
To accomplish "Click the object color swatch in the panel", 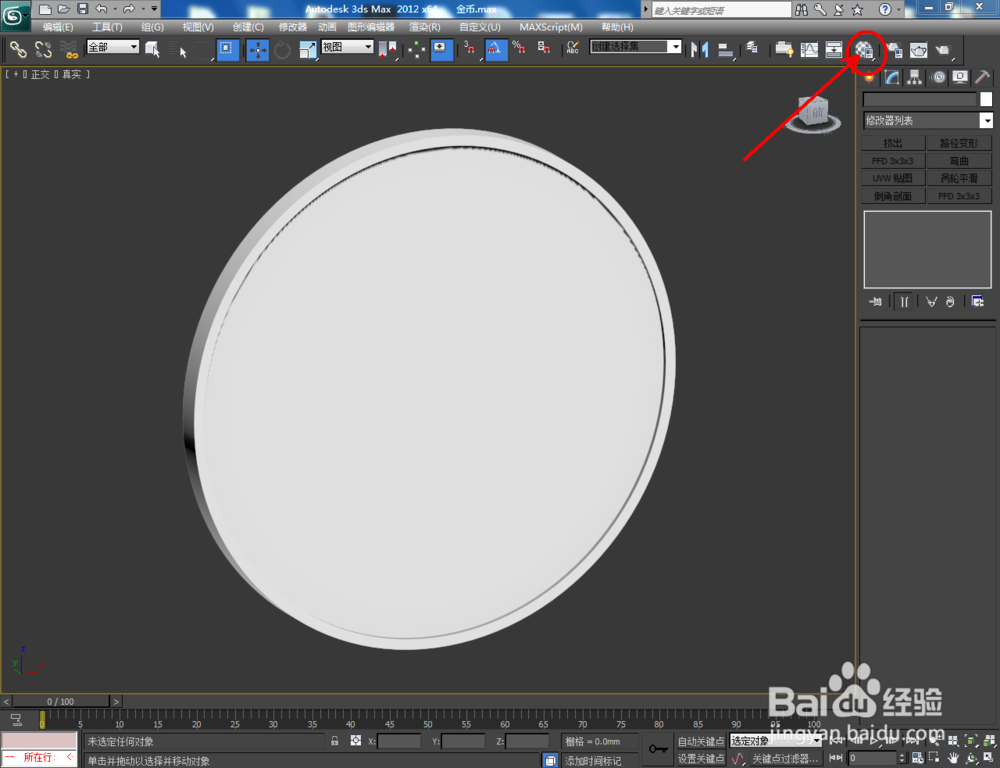I will tap(985, 99).
